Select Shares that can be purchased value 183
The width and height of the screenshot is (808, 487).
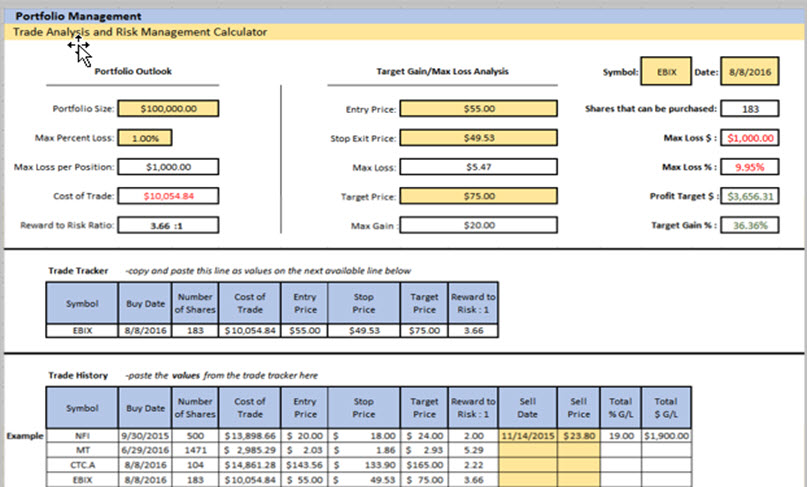pos(750,109)
